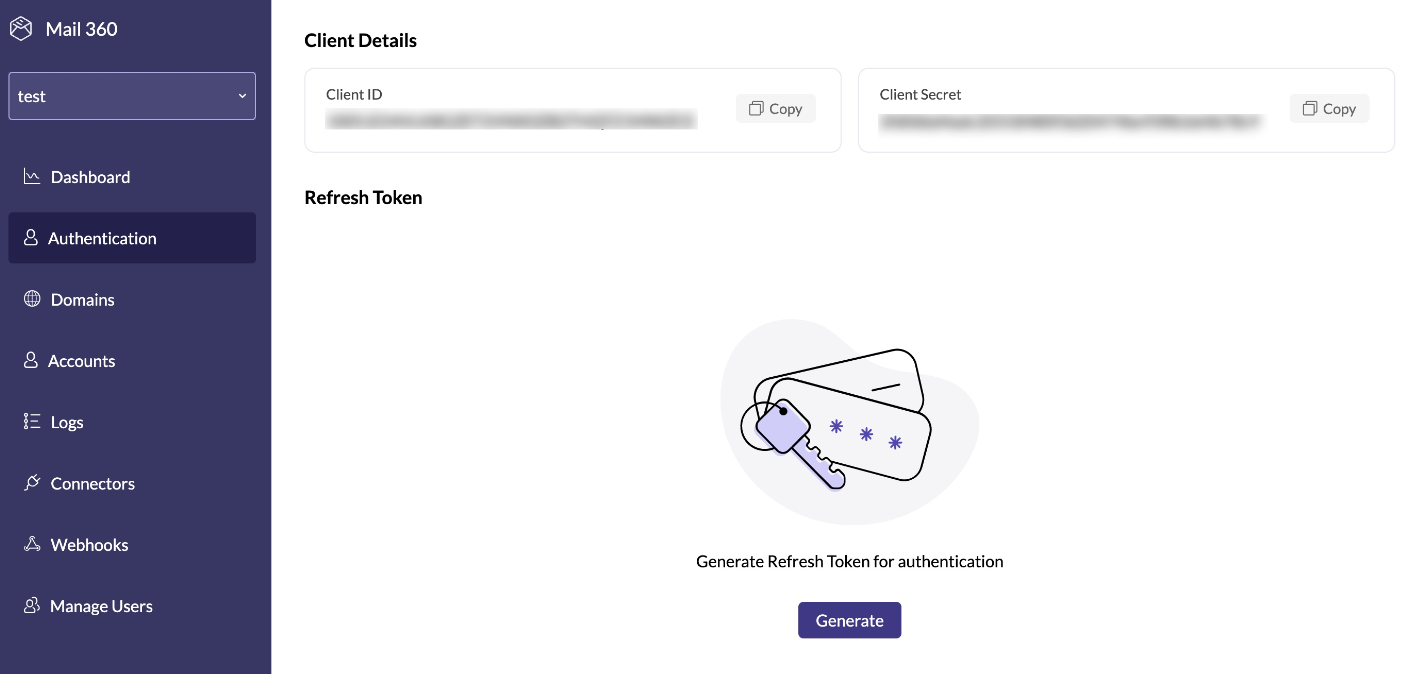Click the Accounts user icon
The height and width of the screenshot is (674, 1424).
click(31, 360)
